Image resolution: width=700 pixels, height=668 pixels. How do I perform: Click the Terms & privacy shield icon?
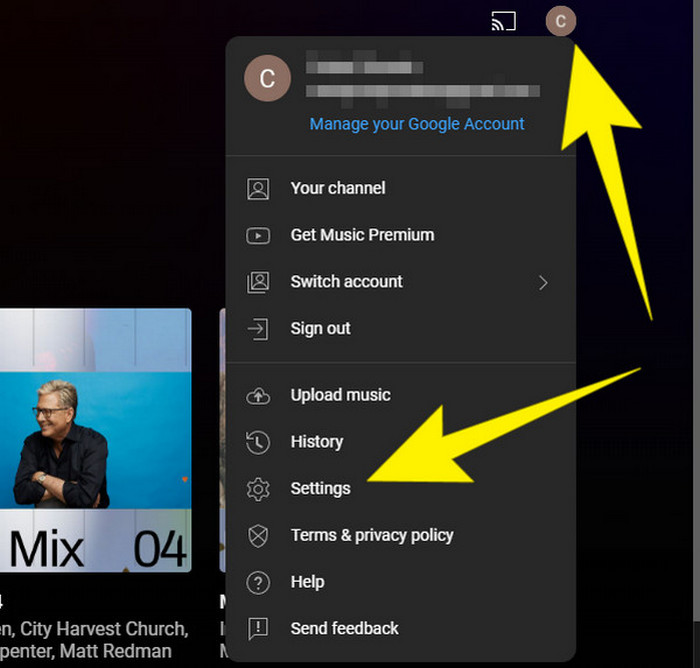[258, 536]
